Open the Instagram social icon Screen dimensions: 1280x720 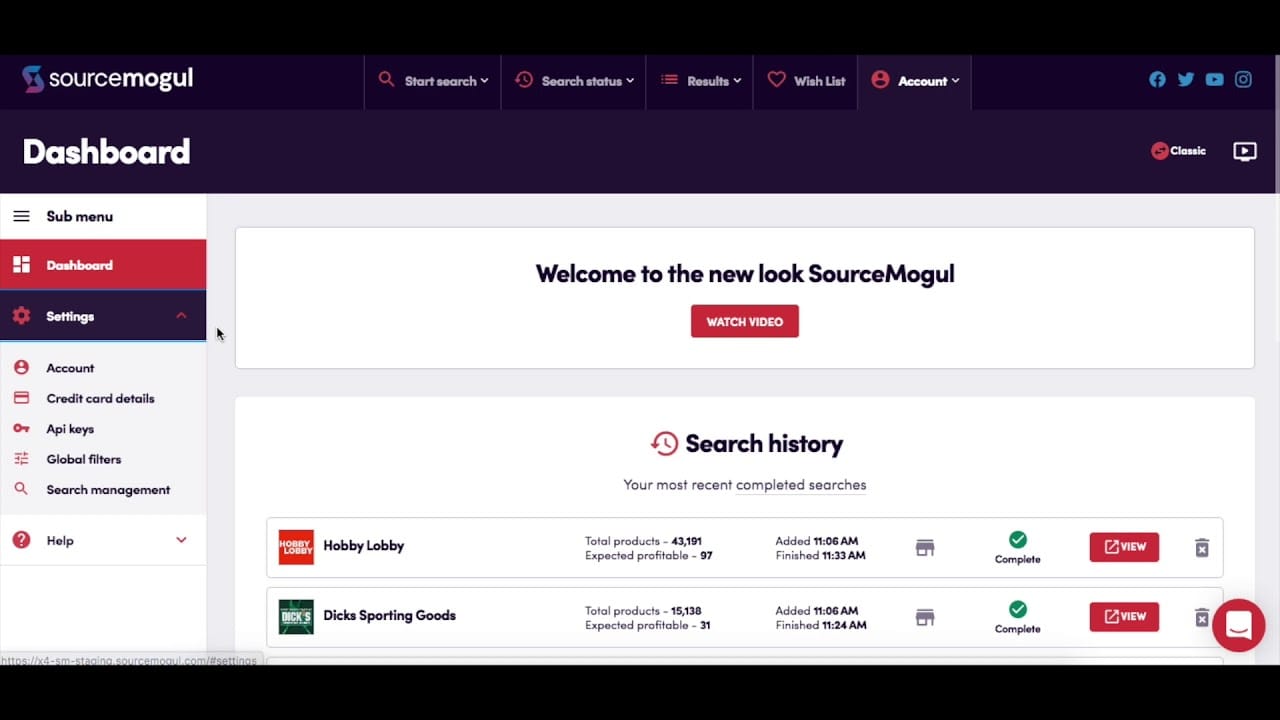click(x=1243, y=80)
